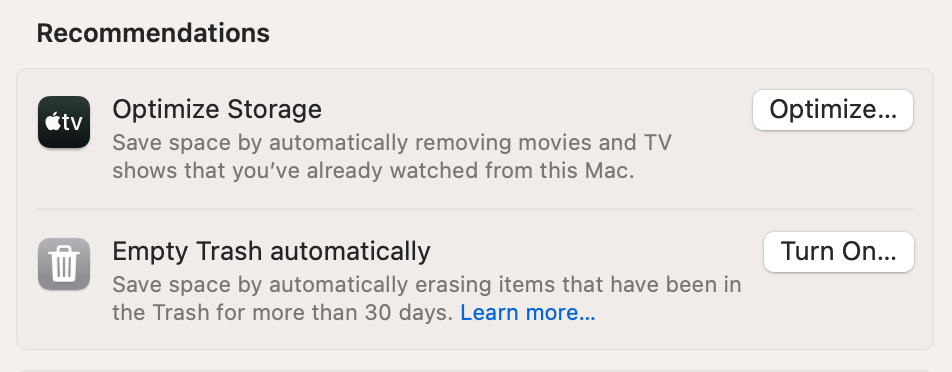The image size is (952, 372).
Task: Click the Apple TV app icon
Action: 64,122
